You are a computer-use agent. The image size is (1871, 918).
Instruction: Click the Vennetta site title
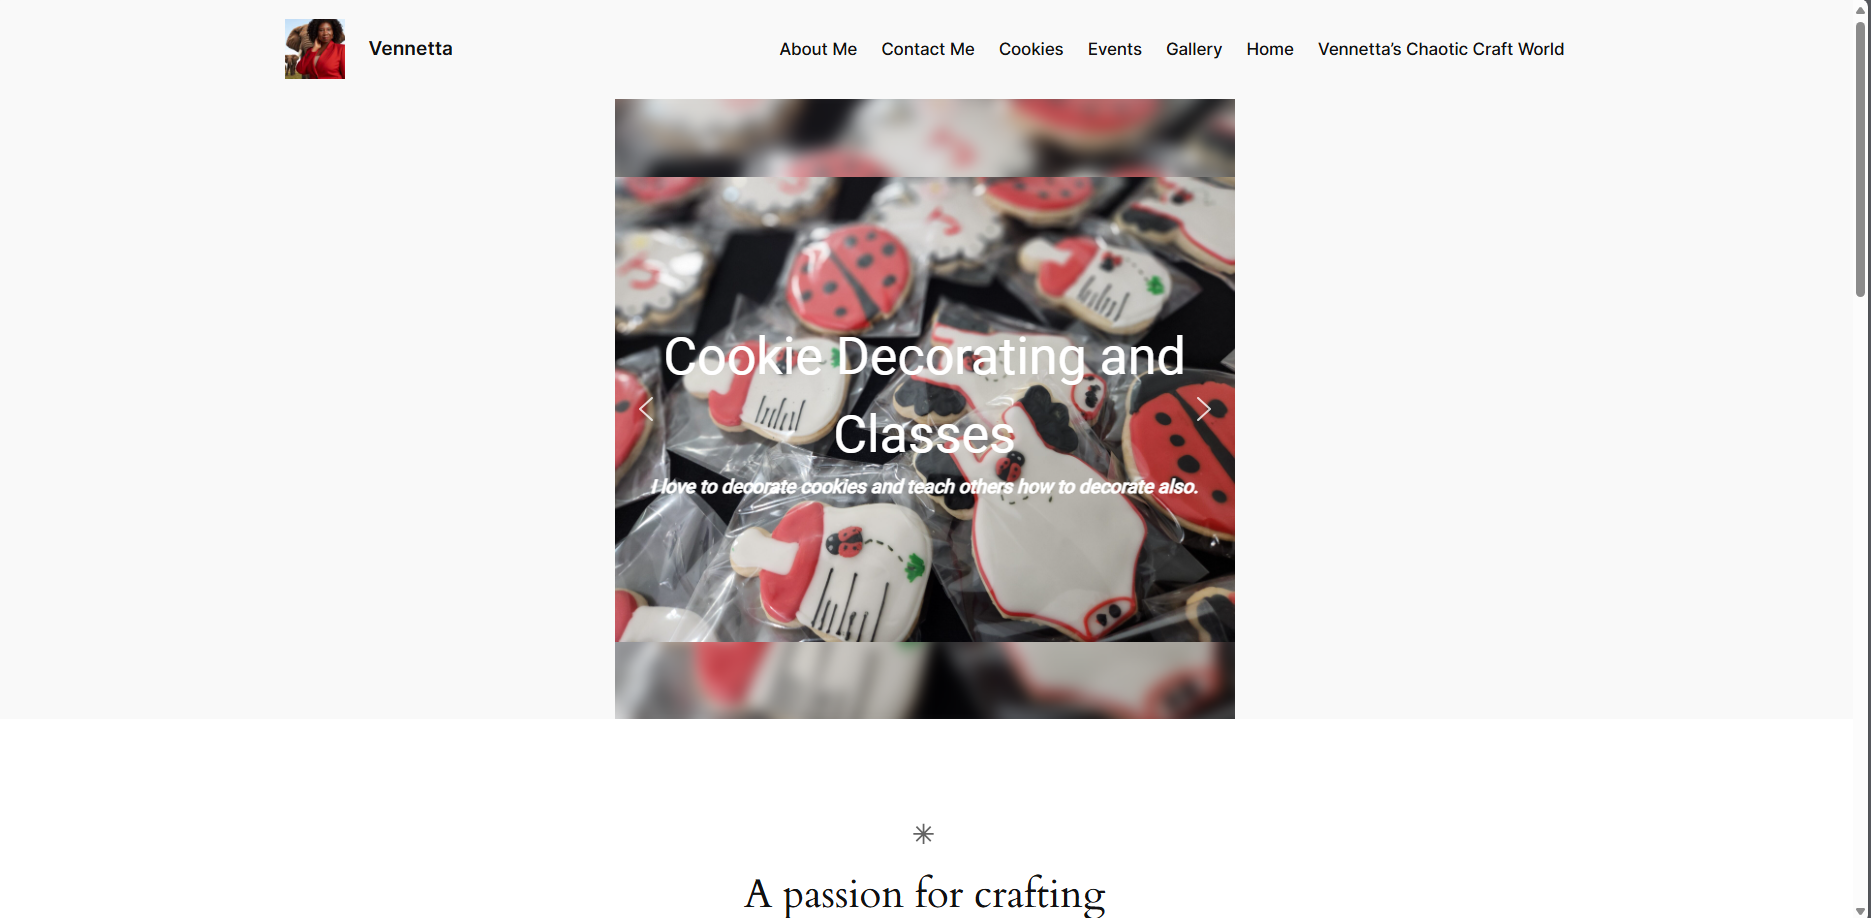point(410,48)
